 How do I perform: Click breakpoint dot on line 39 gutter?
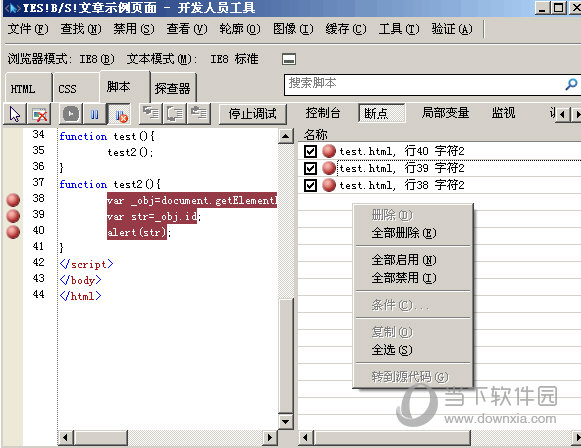[x=13, y=216]
